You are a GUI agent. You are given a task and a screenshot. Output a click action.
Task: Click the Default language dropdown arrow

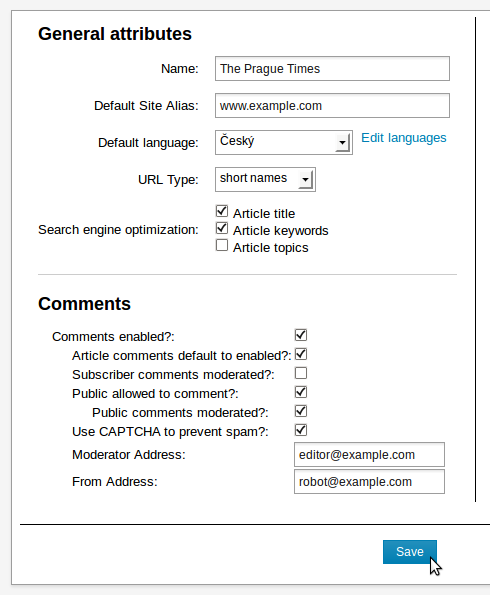click(x=342, y=143)
